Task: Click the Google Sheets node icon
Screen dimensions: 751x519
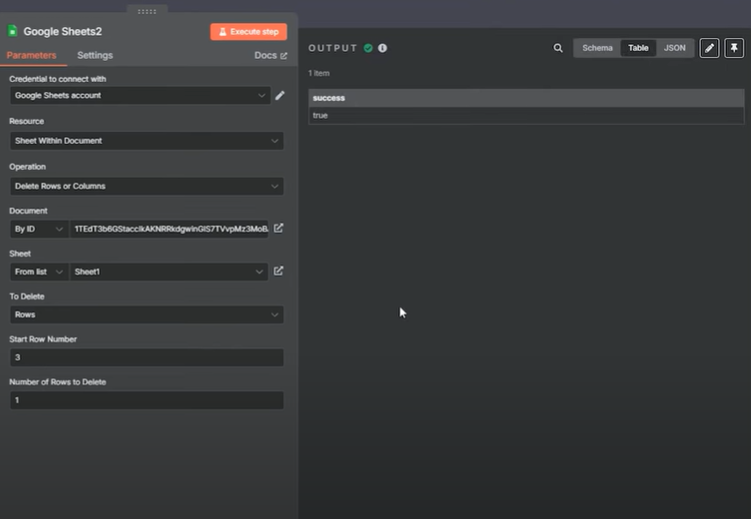Action: [13, 31]
